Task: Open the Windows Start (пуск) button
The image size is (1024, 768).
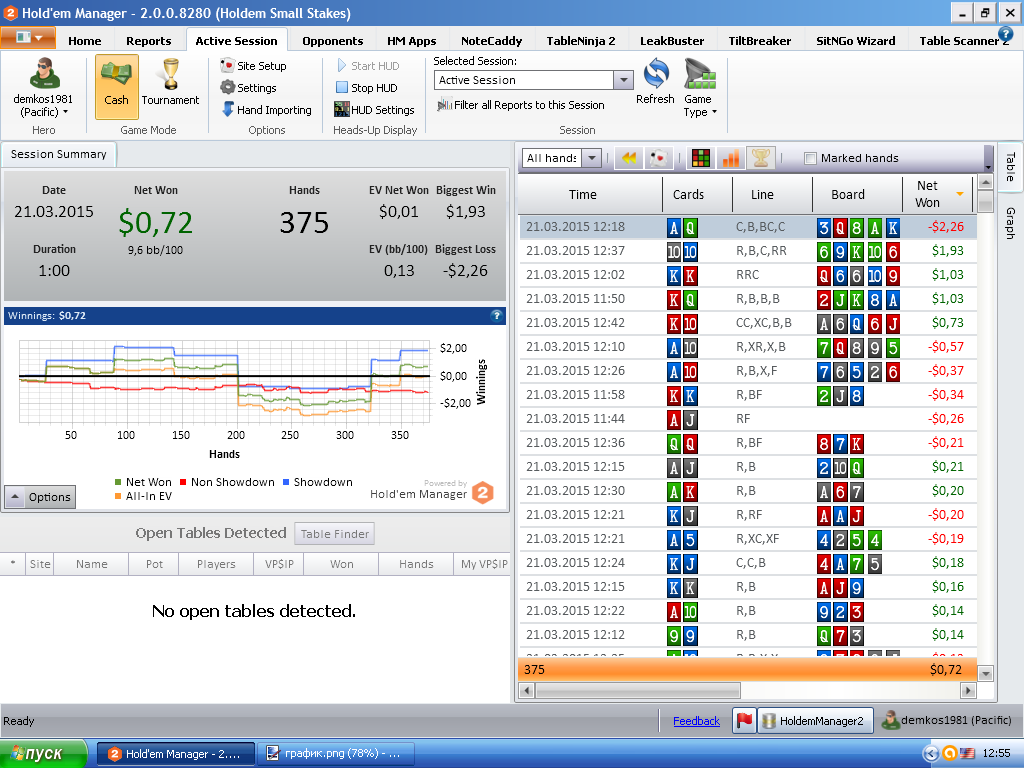Action: [43, 754]
